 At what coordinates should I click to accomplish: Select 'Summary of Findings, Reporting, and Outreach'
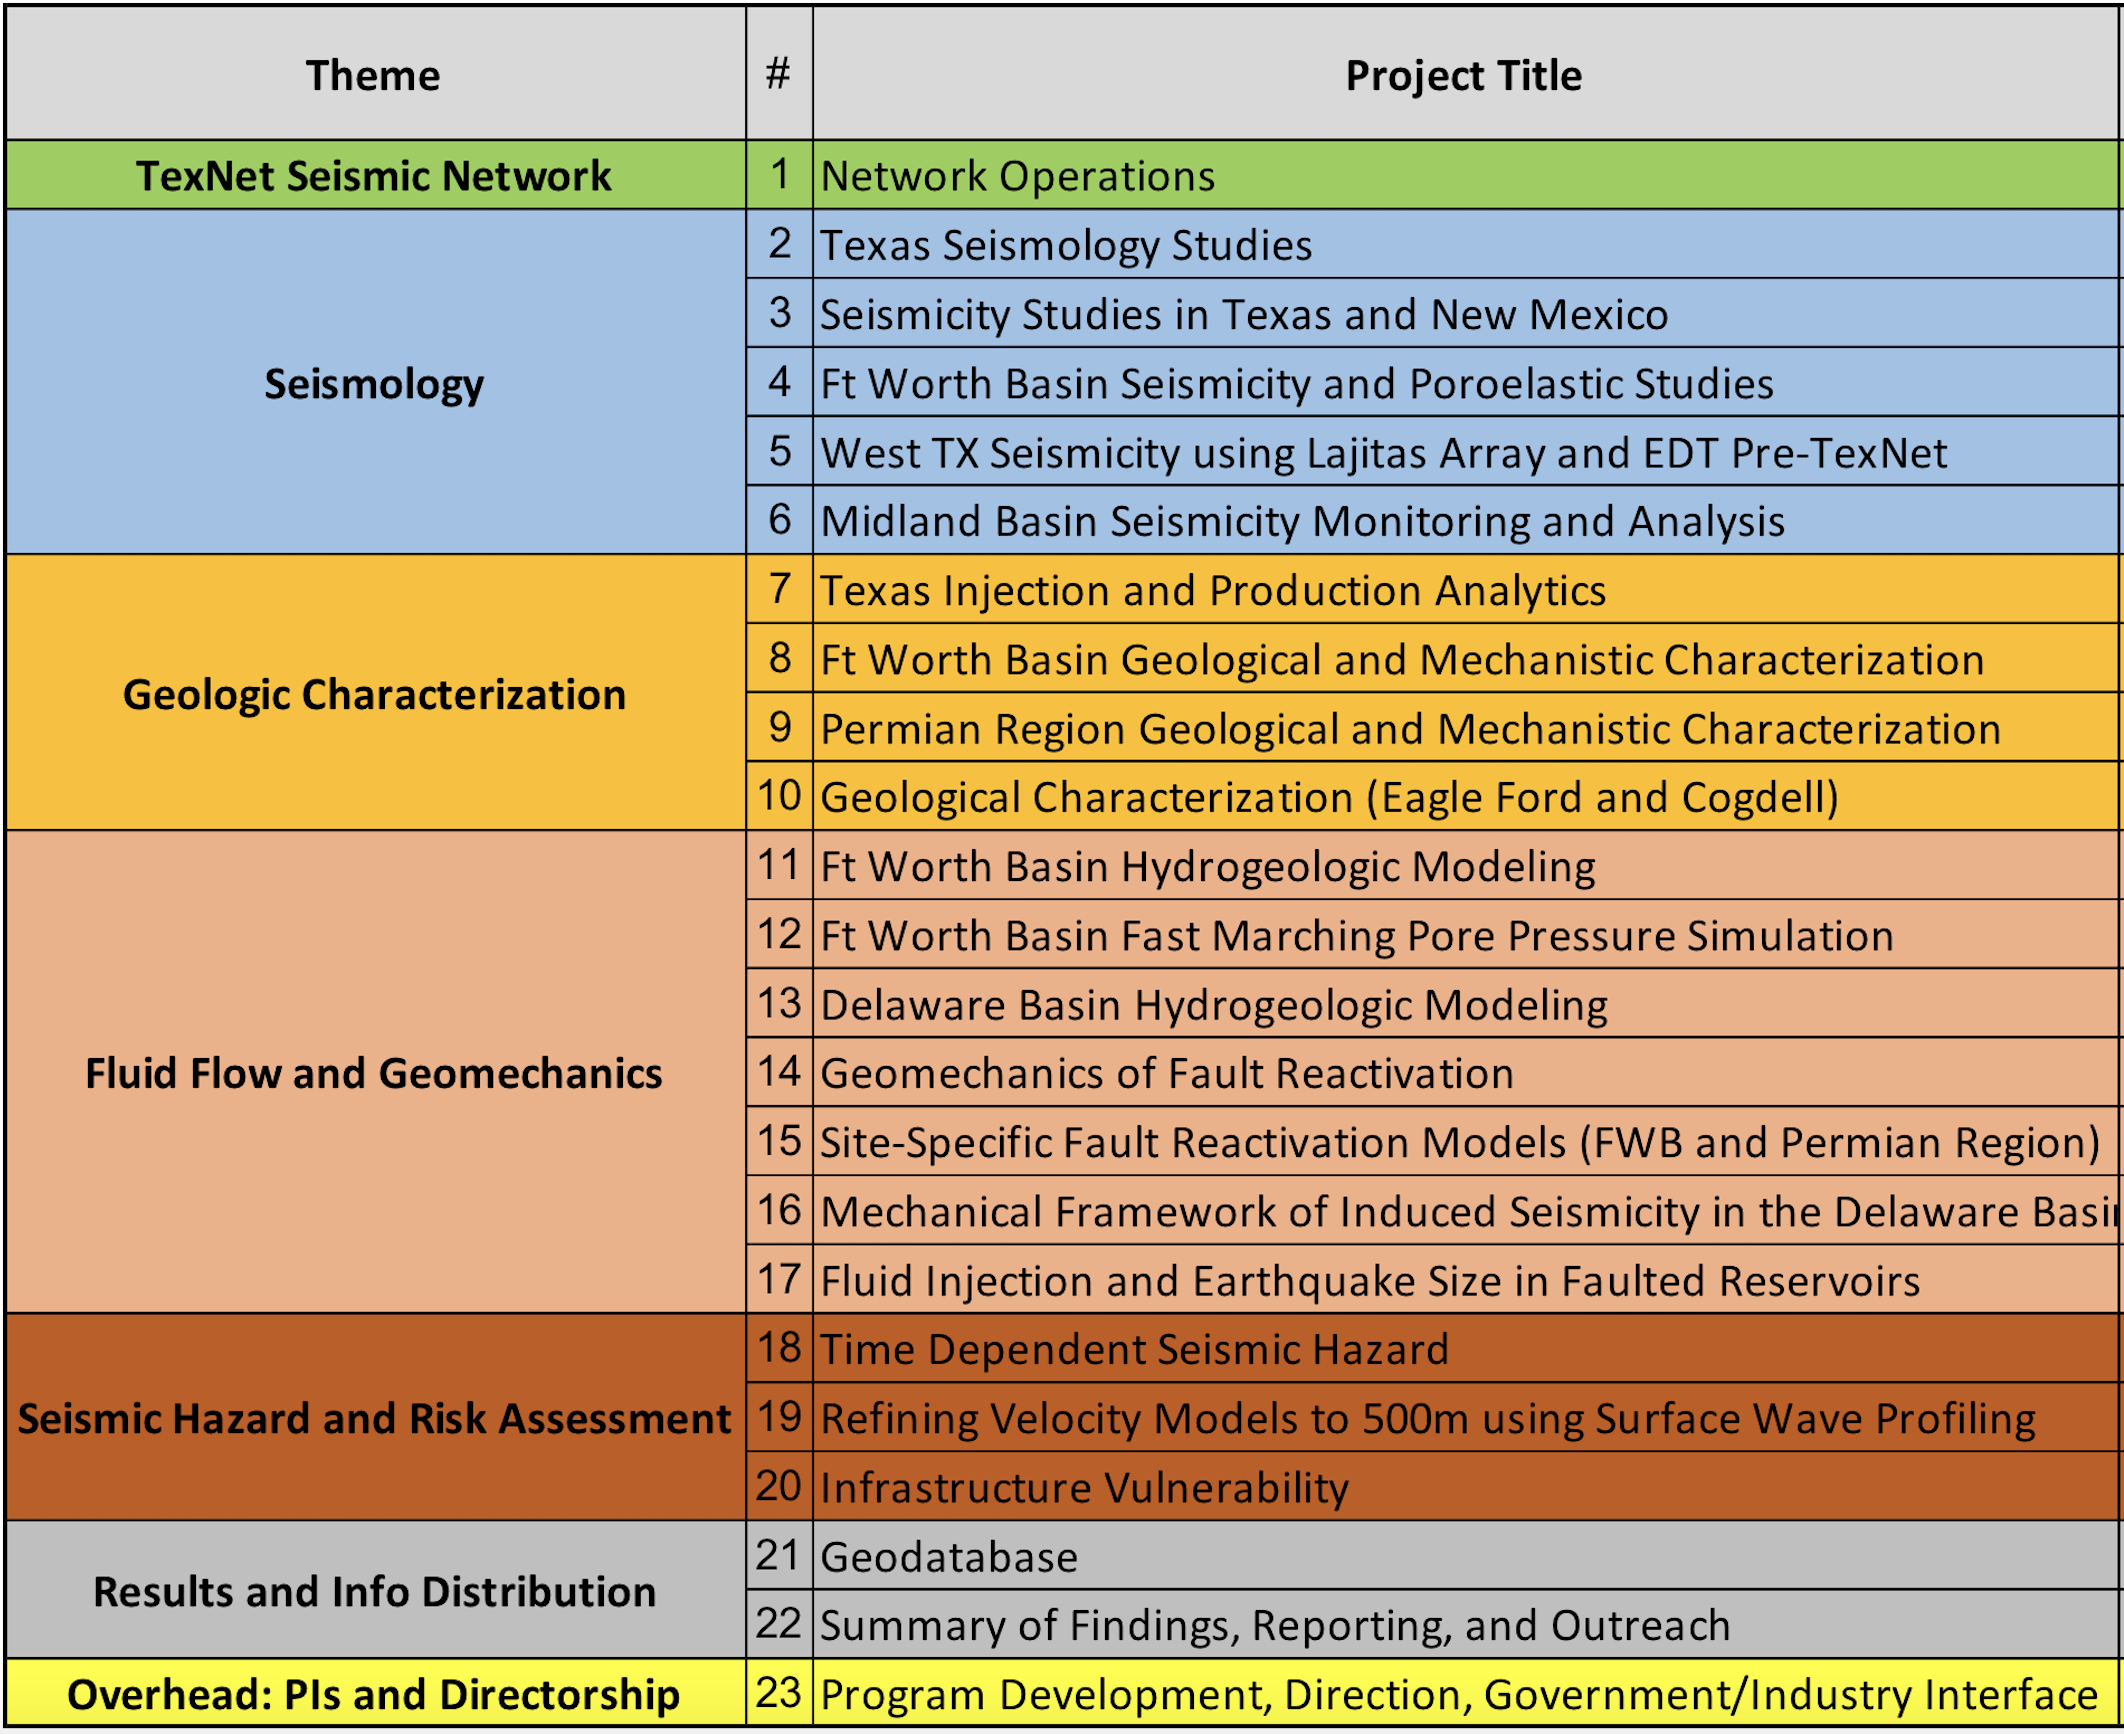1466,1624
